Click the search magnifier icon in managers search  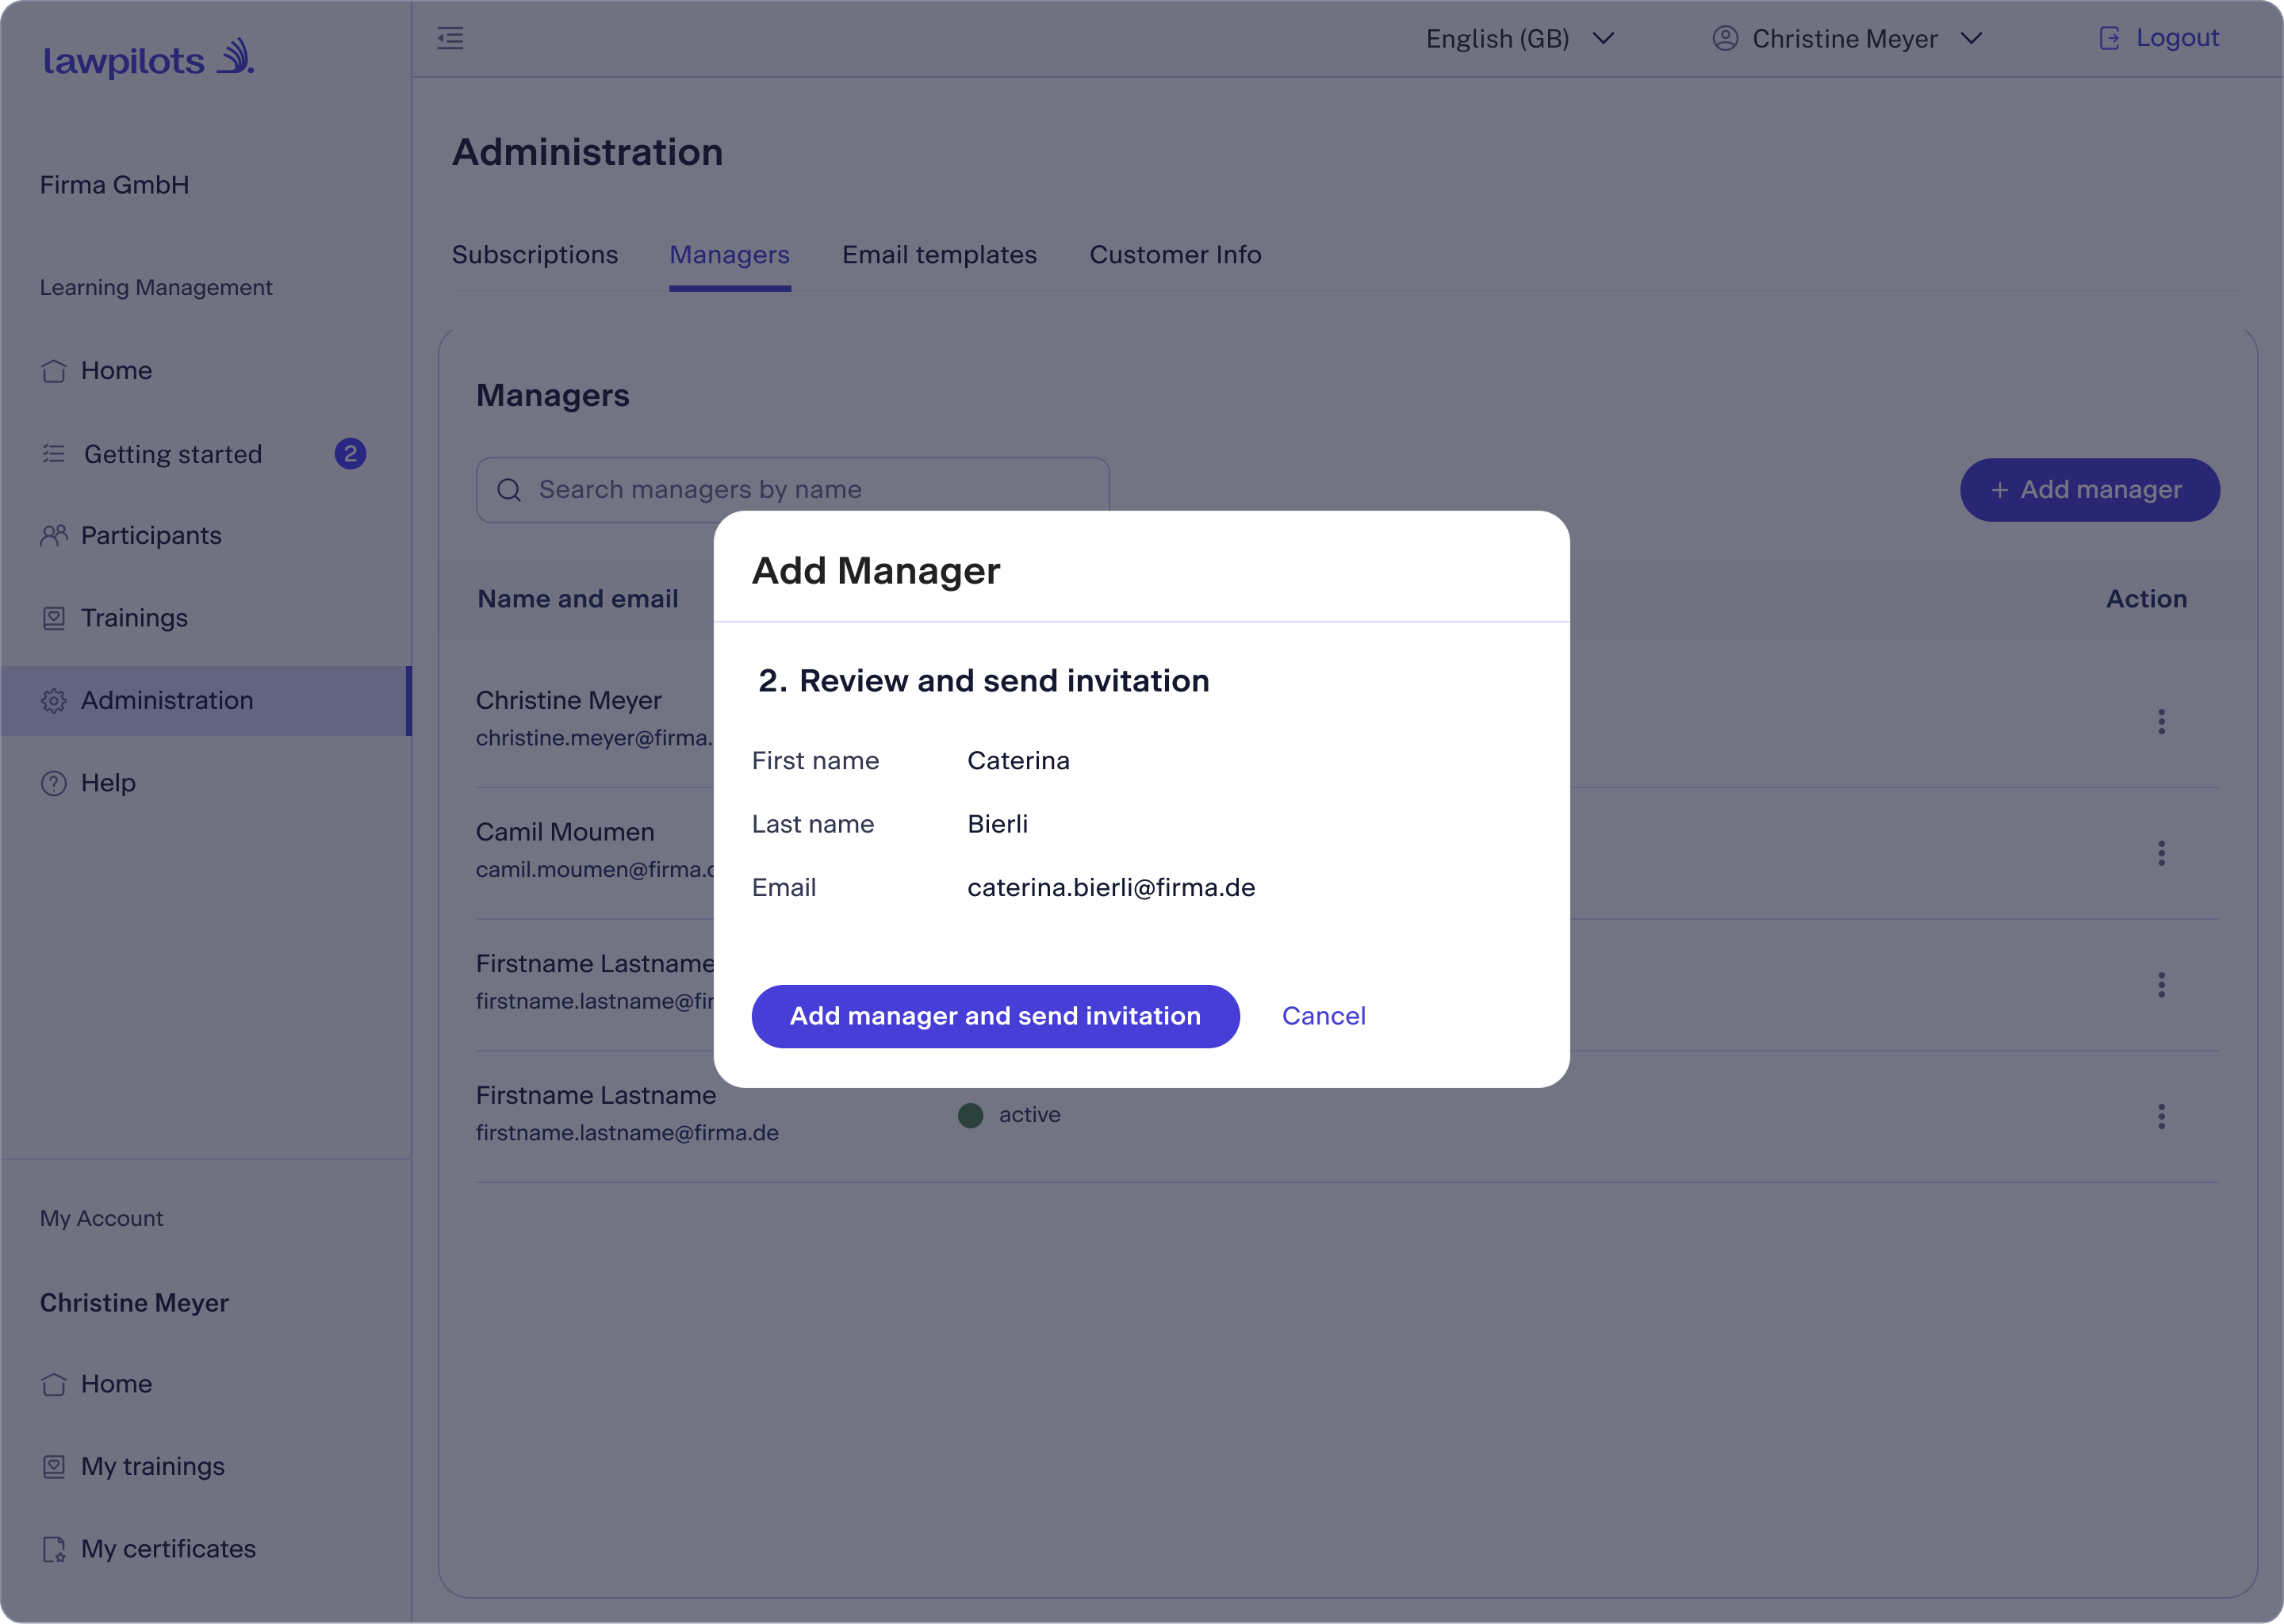(x=509, y=490)
